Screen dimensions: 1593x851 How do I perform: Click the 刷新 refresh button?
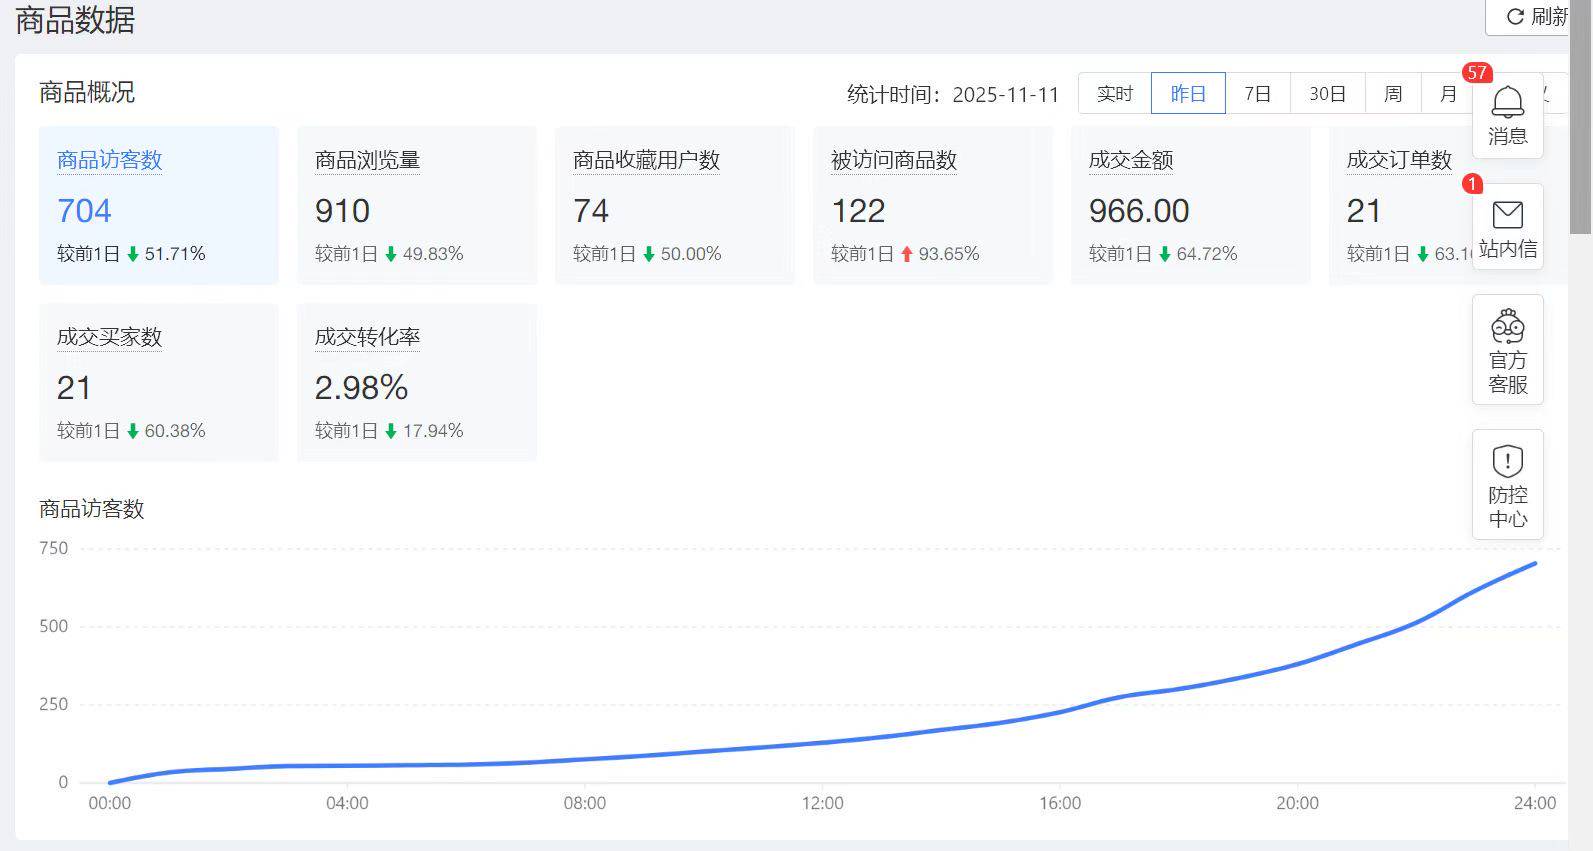click(x=1530, y=17)
